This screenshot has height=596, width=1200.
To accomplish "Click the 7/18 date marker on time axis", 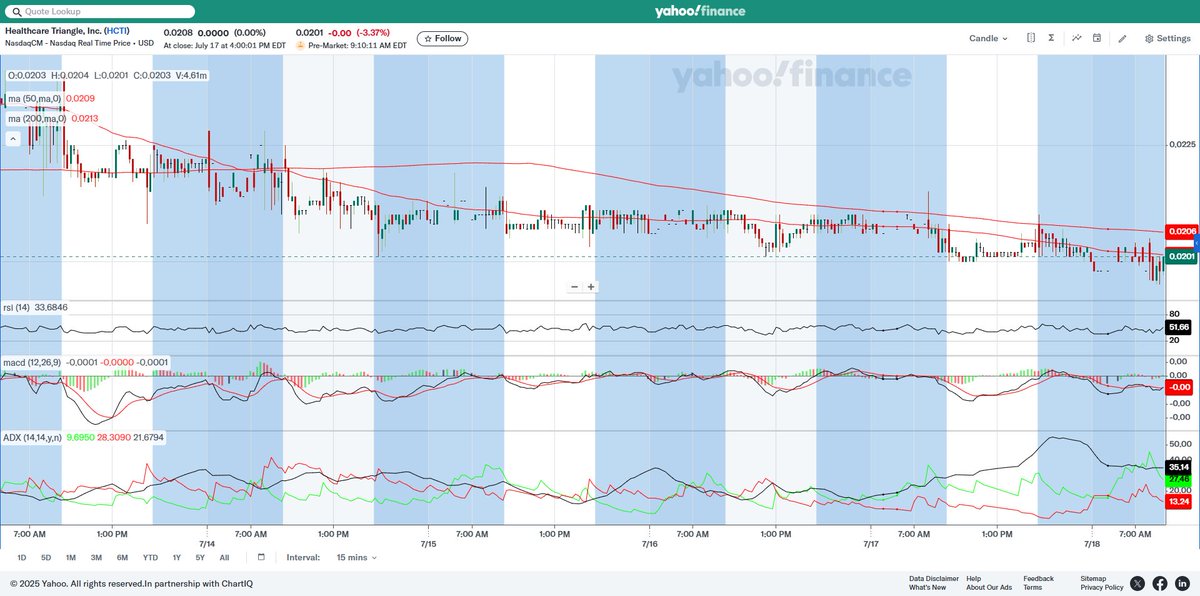I will (x=1092, y=544).
